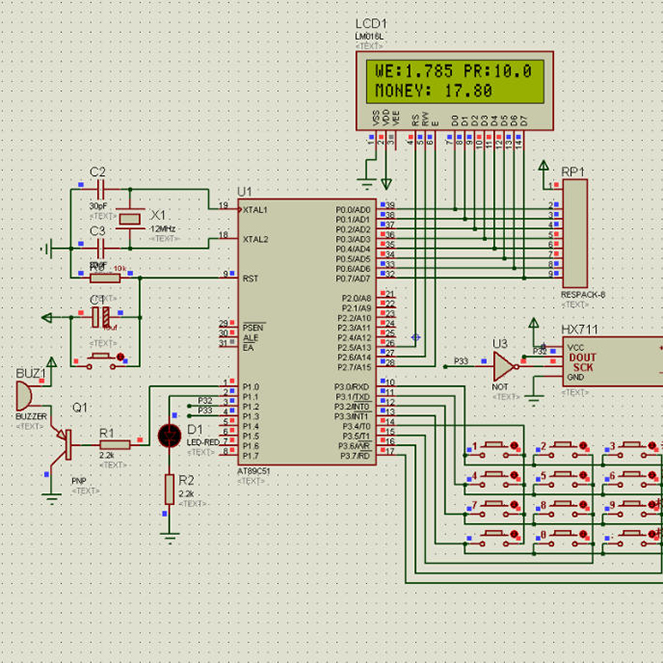Click the AT89C51 part name
Viewport: 663px width, 663px height.
coord(253,471)
